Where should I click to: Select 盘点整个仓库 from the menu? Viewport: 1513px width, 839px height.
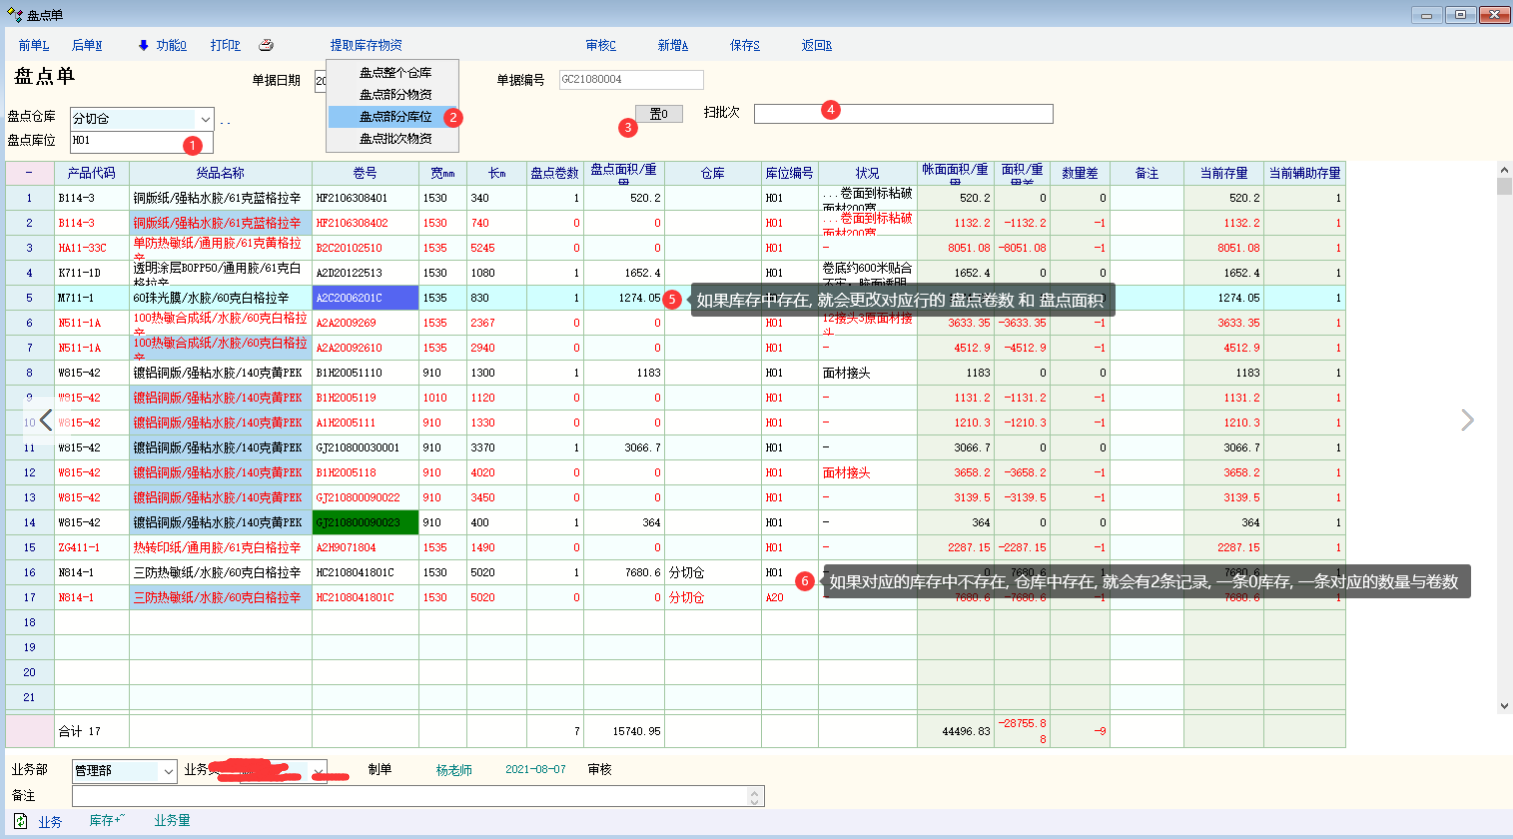tap(395, 73)
